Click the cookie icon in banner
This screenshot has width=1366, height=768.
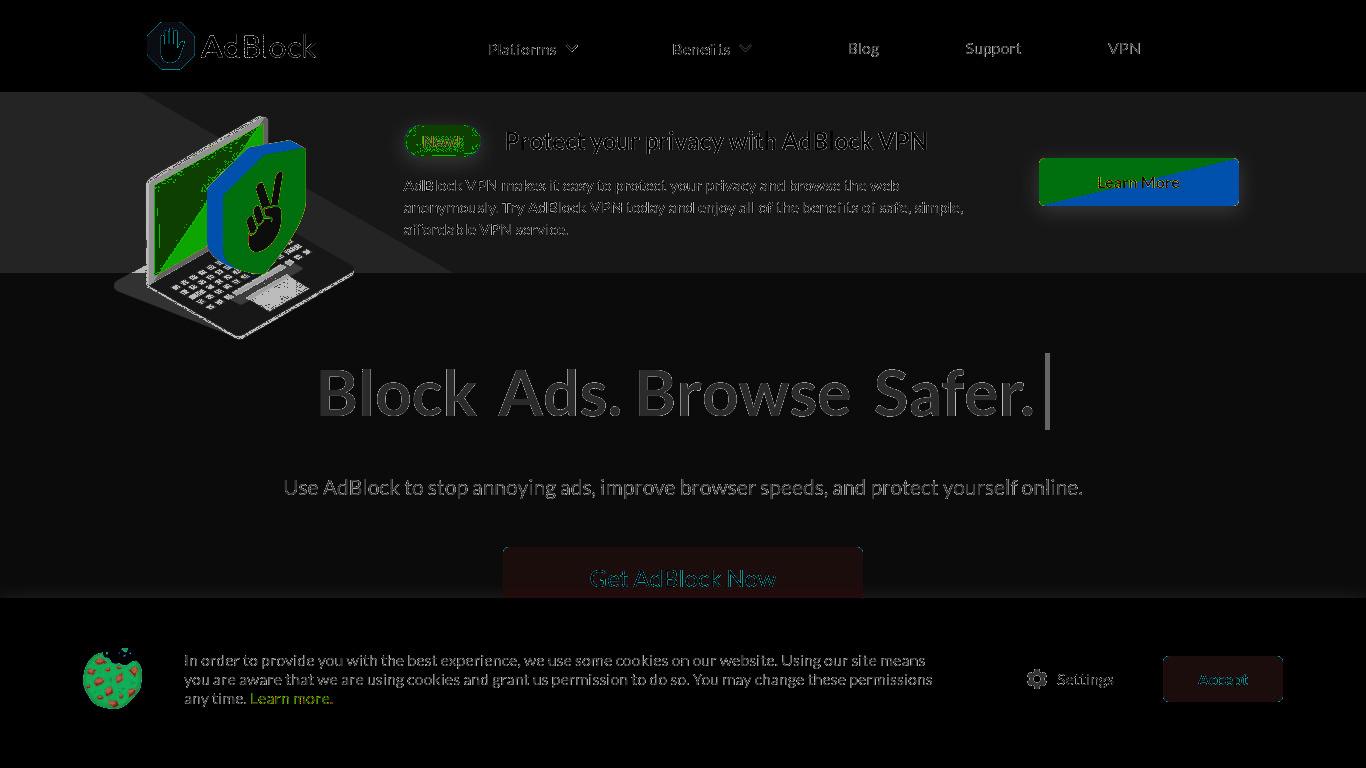pyautogui.click(x=113, y=678)
